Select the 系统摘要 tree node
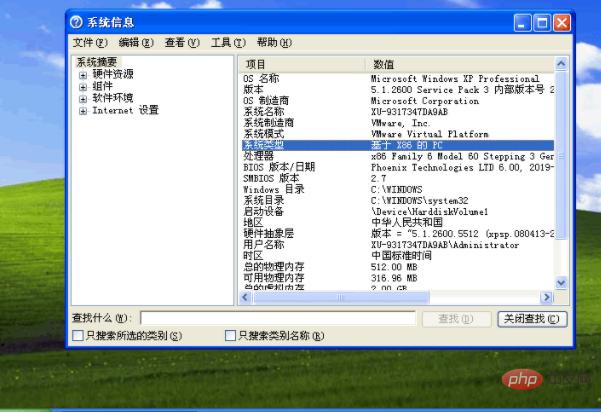The image size is (601, 412). tap(97, 62)
